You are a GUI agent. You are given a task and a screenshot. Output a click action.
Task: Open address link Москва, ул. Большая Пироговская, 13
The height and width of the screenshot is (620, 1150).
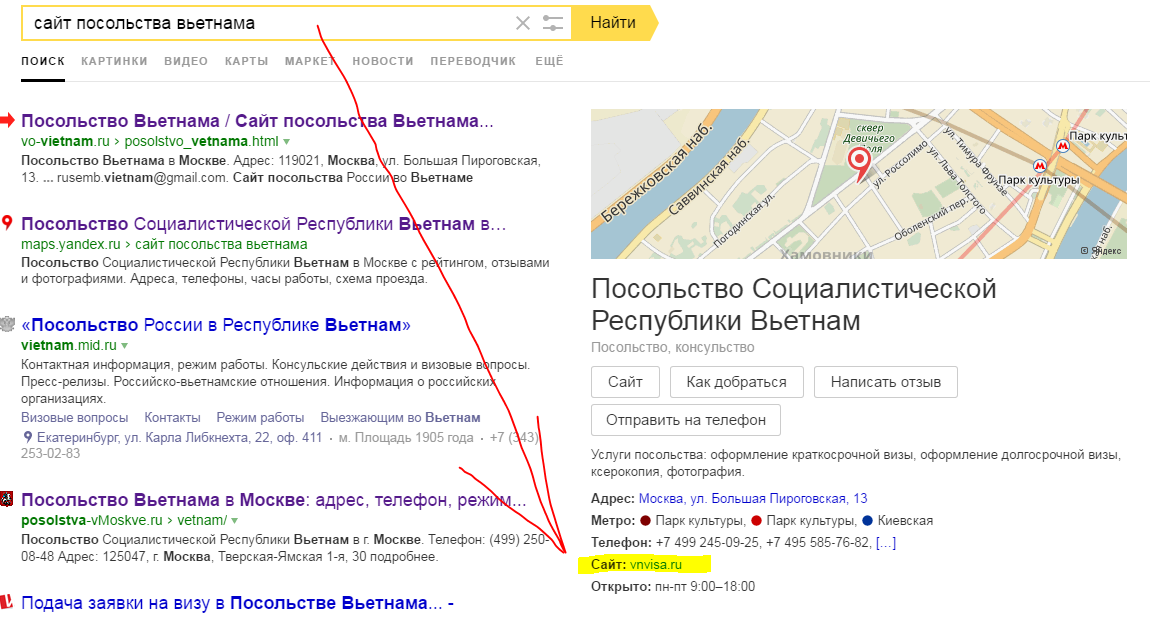752,499
